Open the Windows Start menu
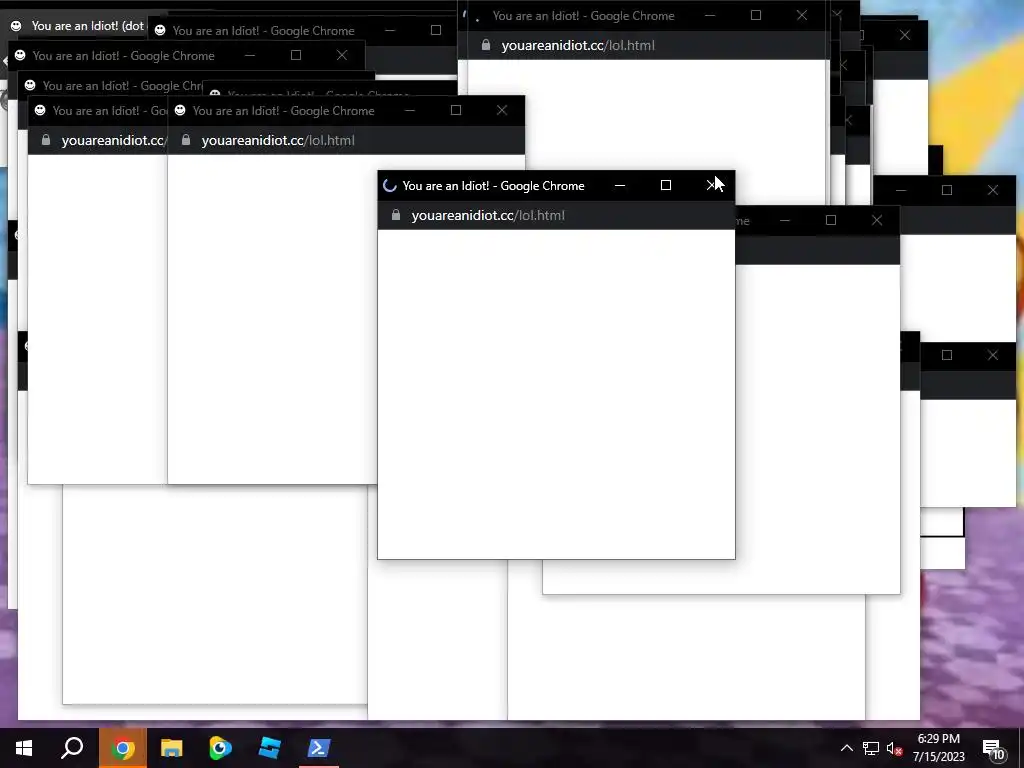The image size is (1024, 768). tap(24, 748)
